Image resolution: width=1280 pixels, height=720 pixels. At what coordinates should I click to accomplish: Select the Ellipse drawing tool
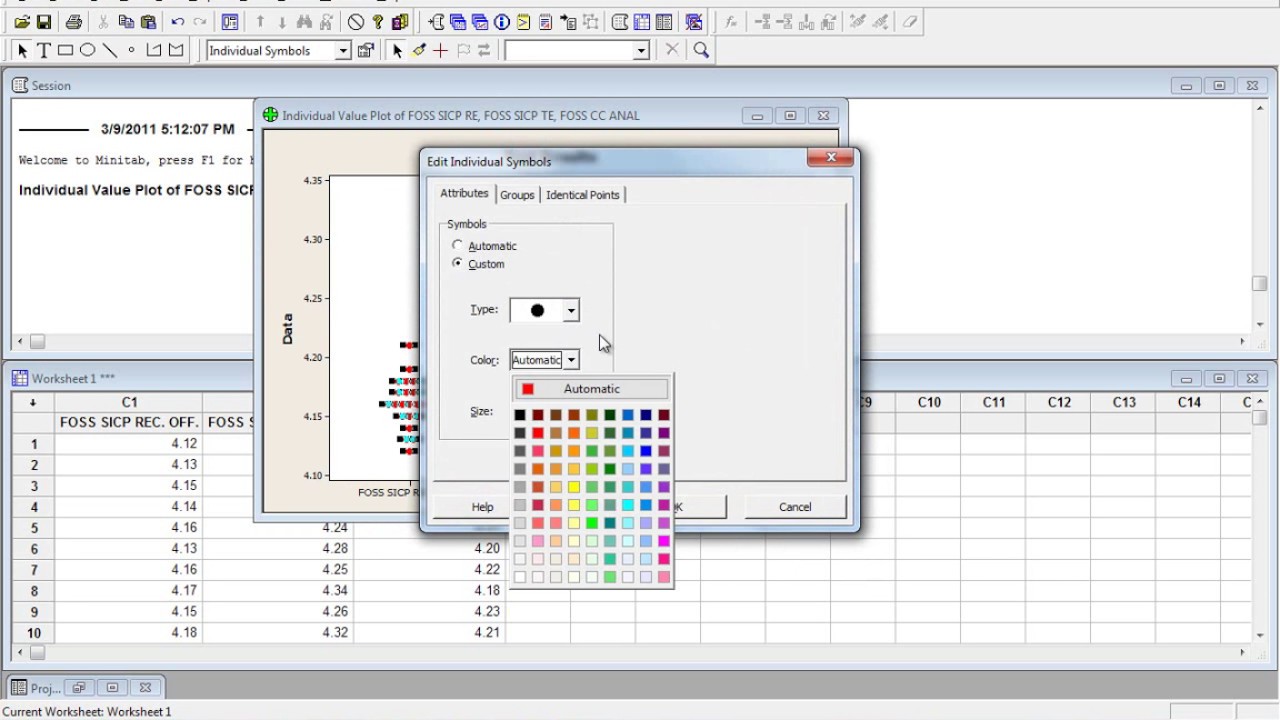(x=88, y=50)
